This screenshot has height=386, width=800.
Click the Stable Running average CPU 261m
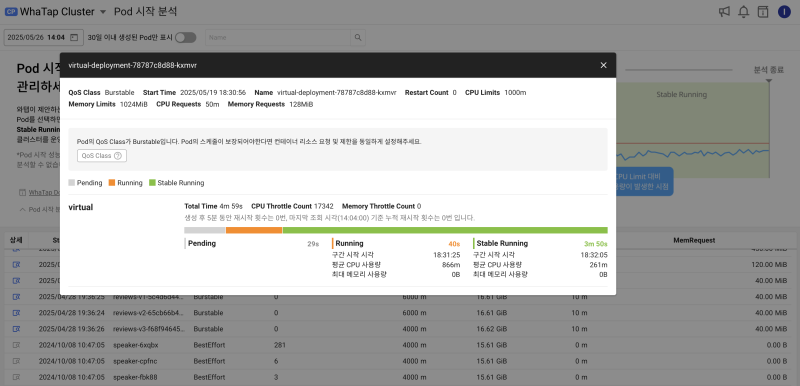(x=598, y=265)
